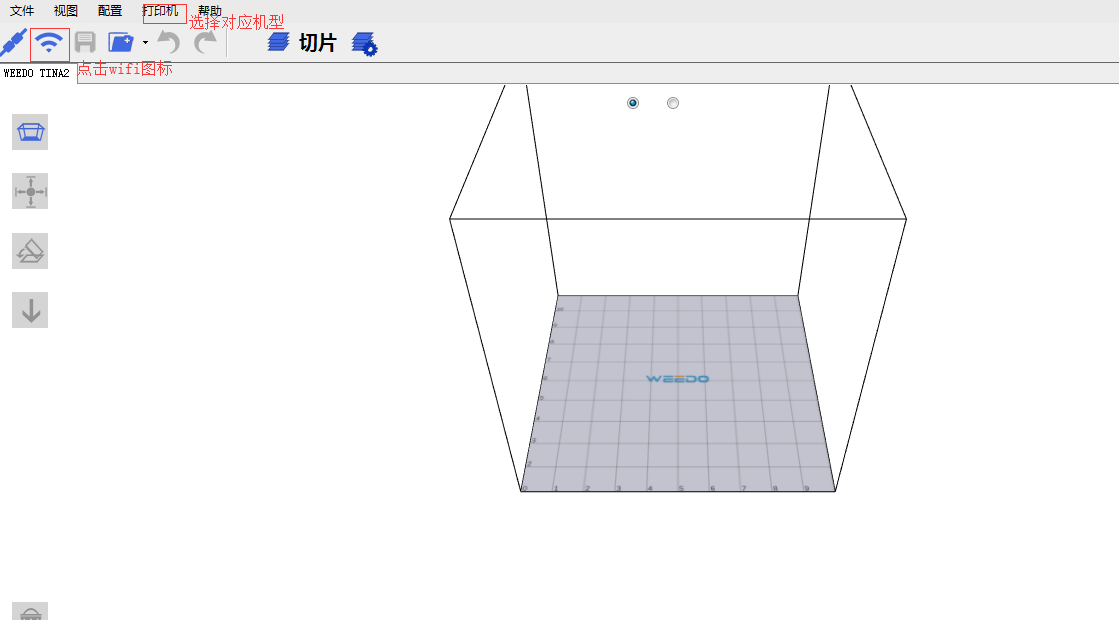Click the redo arrow icon
1119x620 pixels.
[x=205, y=43]
